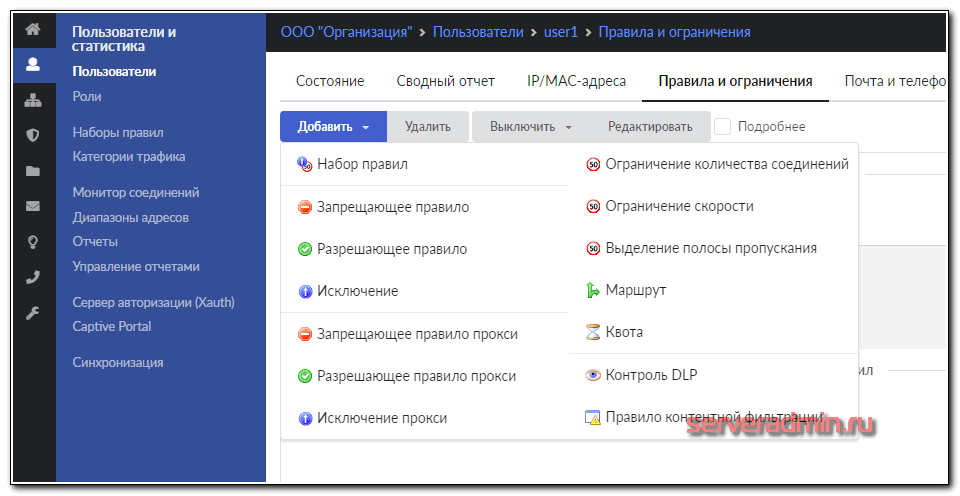Expand the Добавить dropdown button

pos(334,127)
